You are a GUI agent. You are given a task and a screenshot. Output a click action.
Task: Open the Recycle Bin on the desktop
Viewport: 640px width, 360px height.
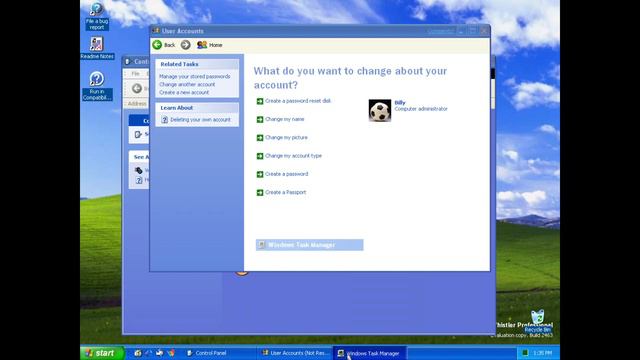pyautogui.click(x=538, y=322)
